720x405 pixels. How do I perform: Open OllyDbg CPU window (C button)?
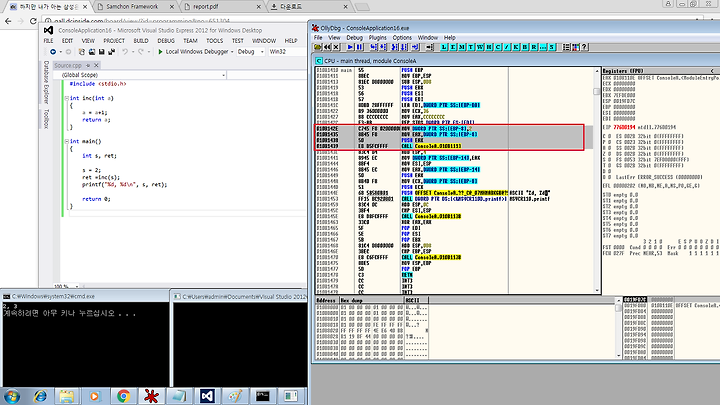pos(498,47)
